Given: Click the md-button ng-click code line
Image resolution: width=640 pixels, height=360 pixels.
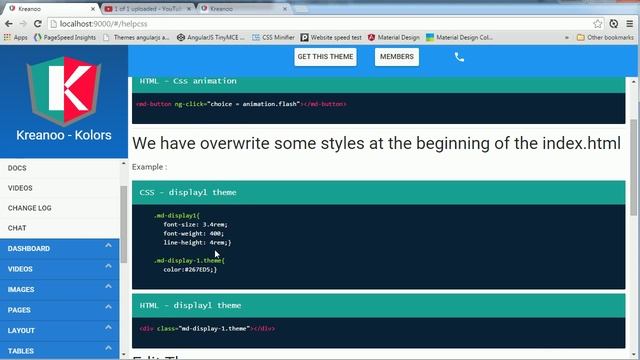Looking at the screenshot, I should click(x=241, y=104).
